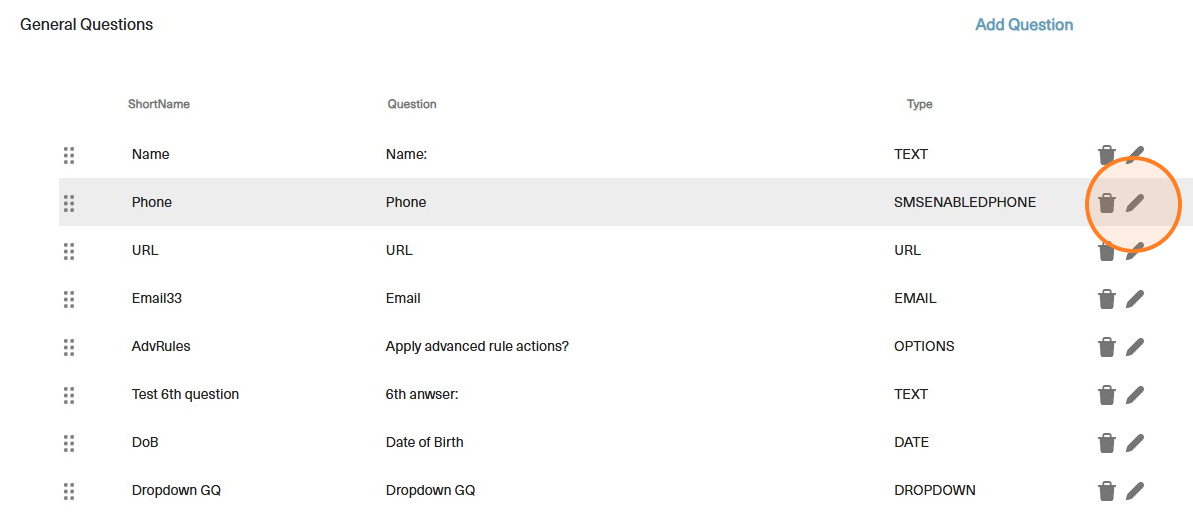Edit the AdvRules question
The height and width of the screenshot is (514, 1193).
(1134, 347)
